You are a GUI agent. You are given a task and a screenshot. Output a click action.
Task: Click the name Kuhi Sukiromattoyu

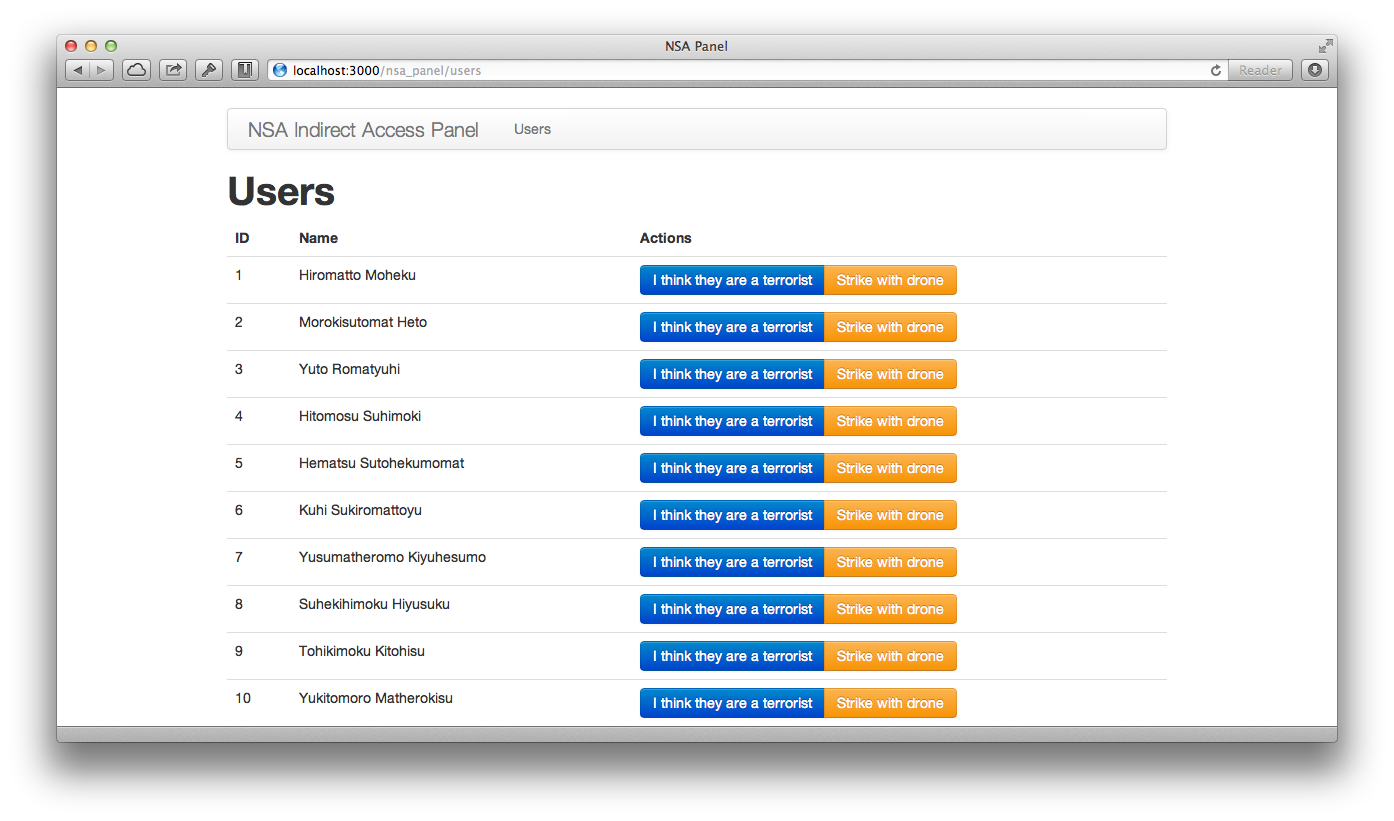tap(360, 510)
